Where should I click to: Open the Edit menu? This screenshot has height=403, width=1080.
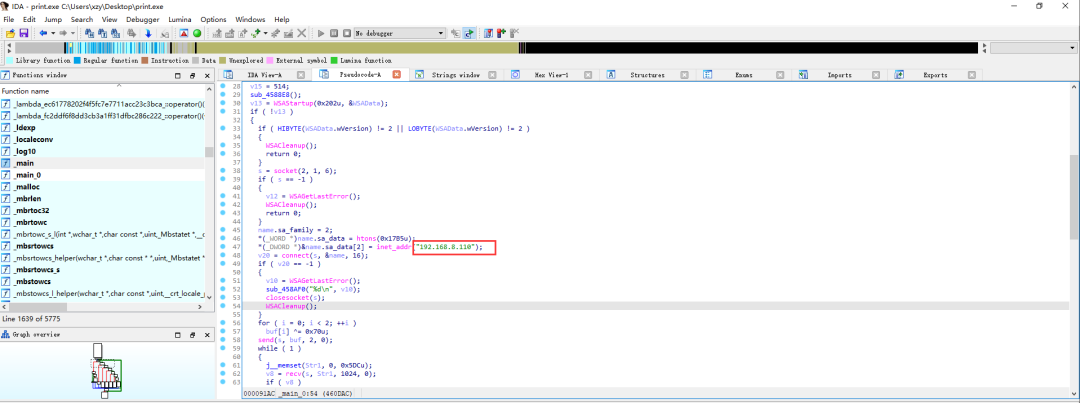tap(29, 19)
